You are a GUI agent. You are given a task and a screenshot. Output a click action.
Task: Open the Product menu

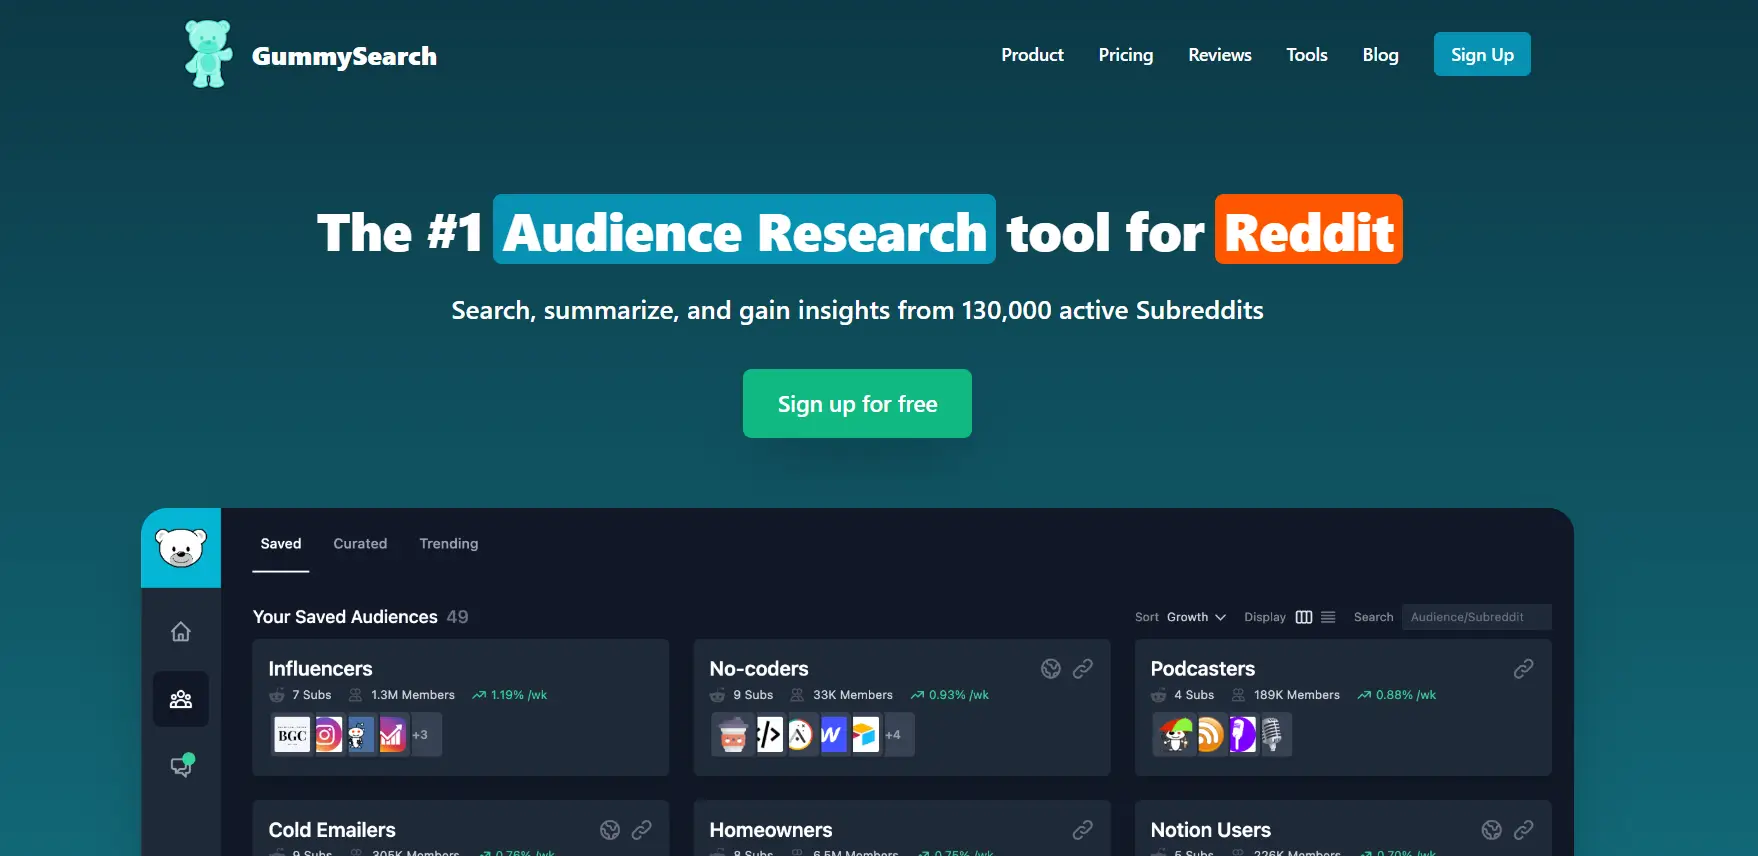pos(1032,55)
